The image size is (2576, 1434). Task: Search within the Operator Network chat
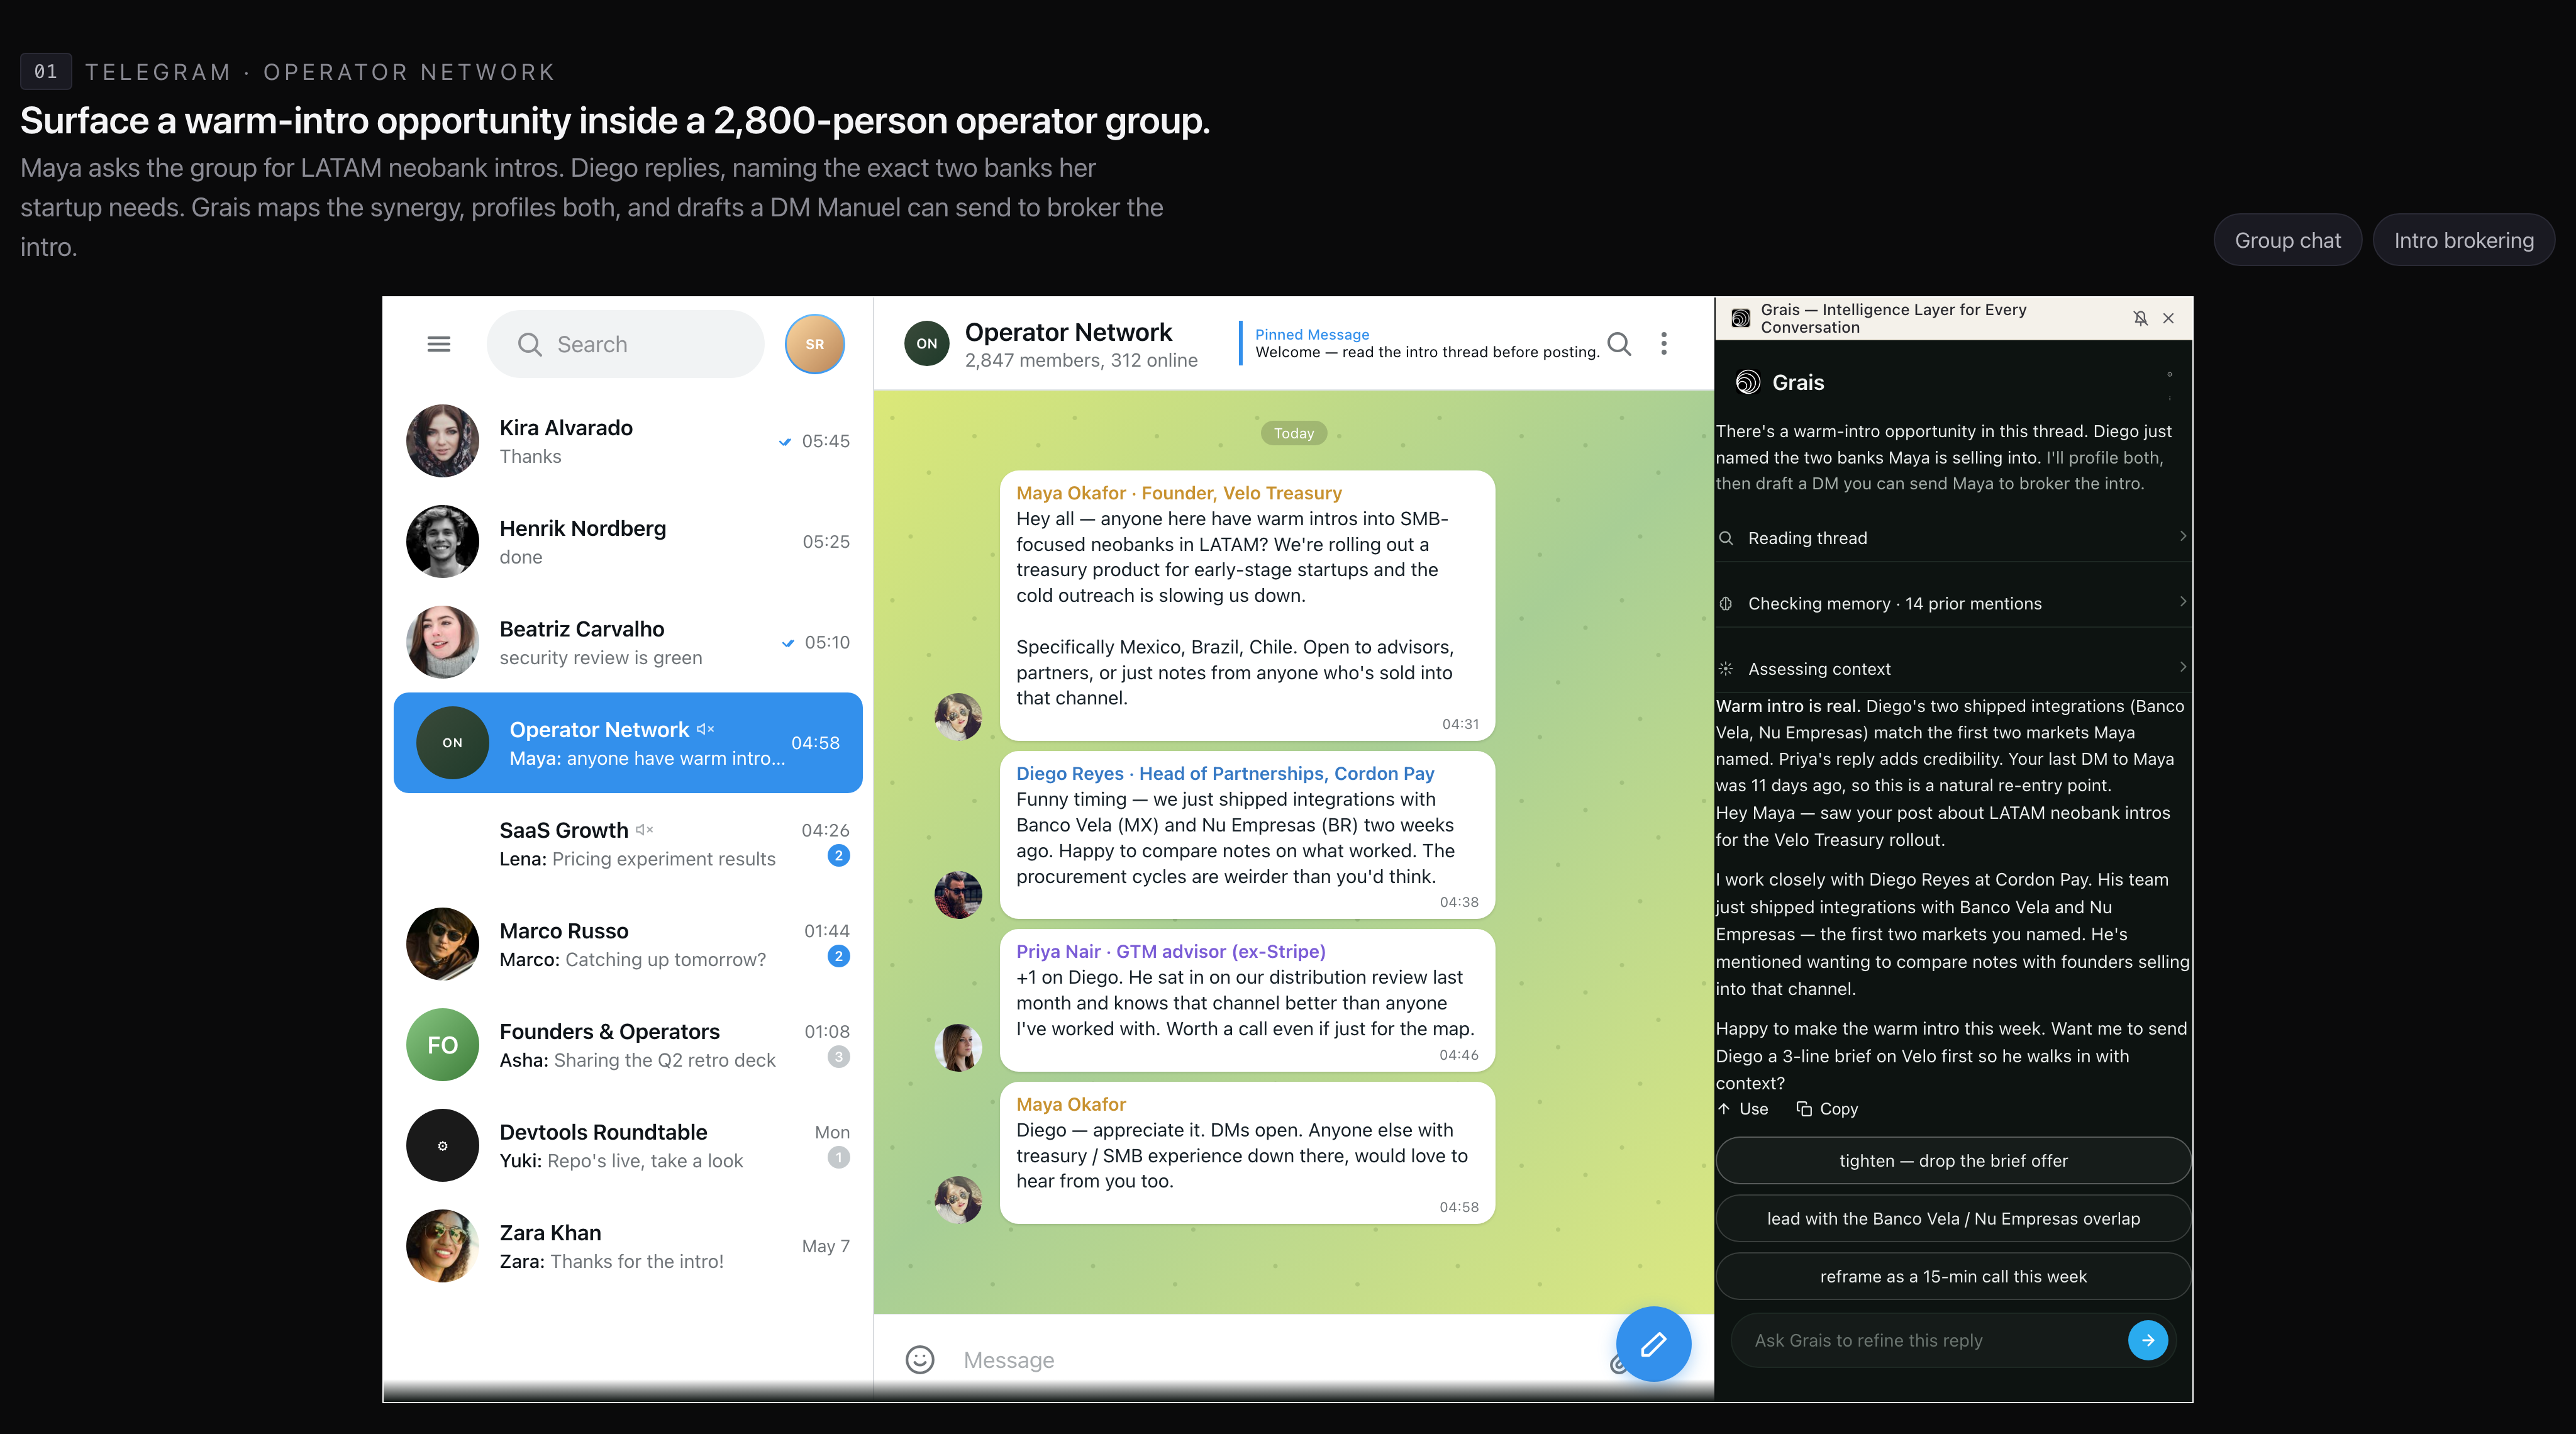1619,344
